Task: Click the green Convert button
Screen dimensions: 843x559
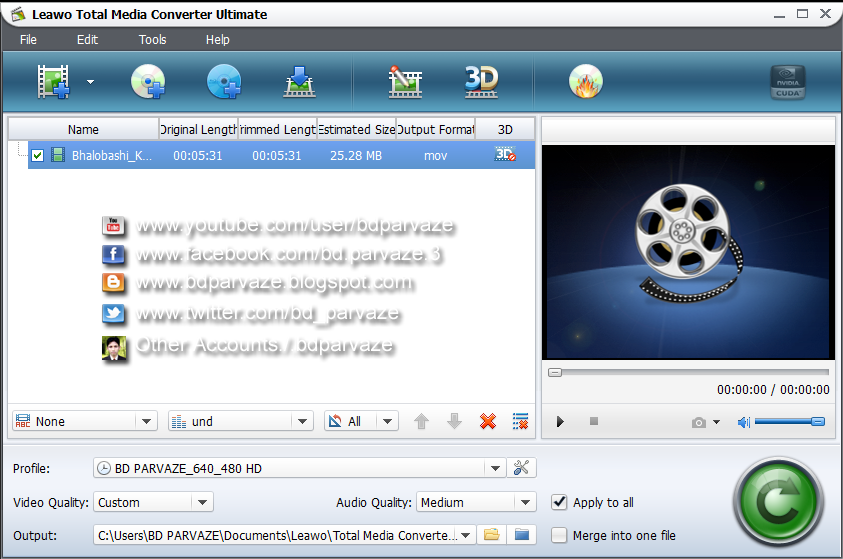Action: coord(778,501)
